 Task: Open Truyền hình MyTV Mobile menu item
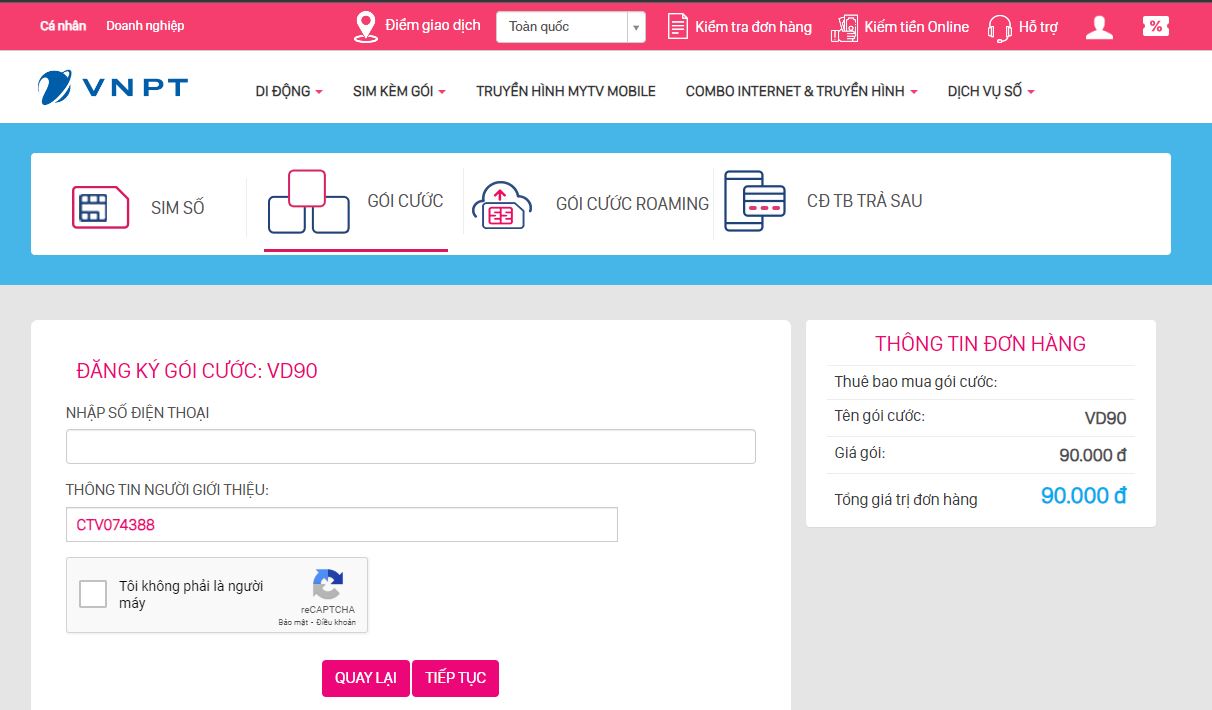565,91
